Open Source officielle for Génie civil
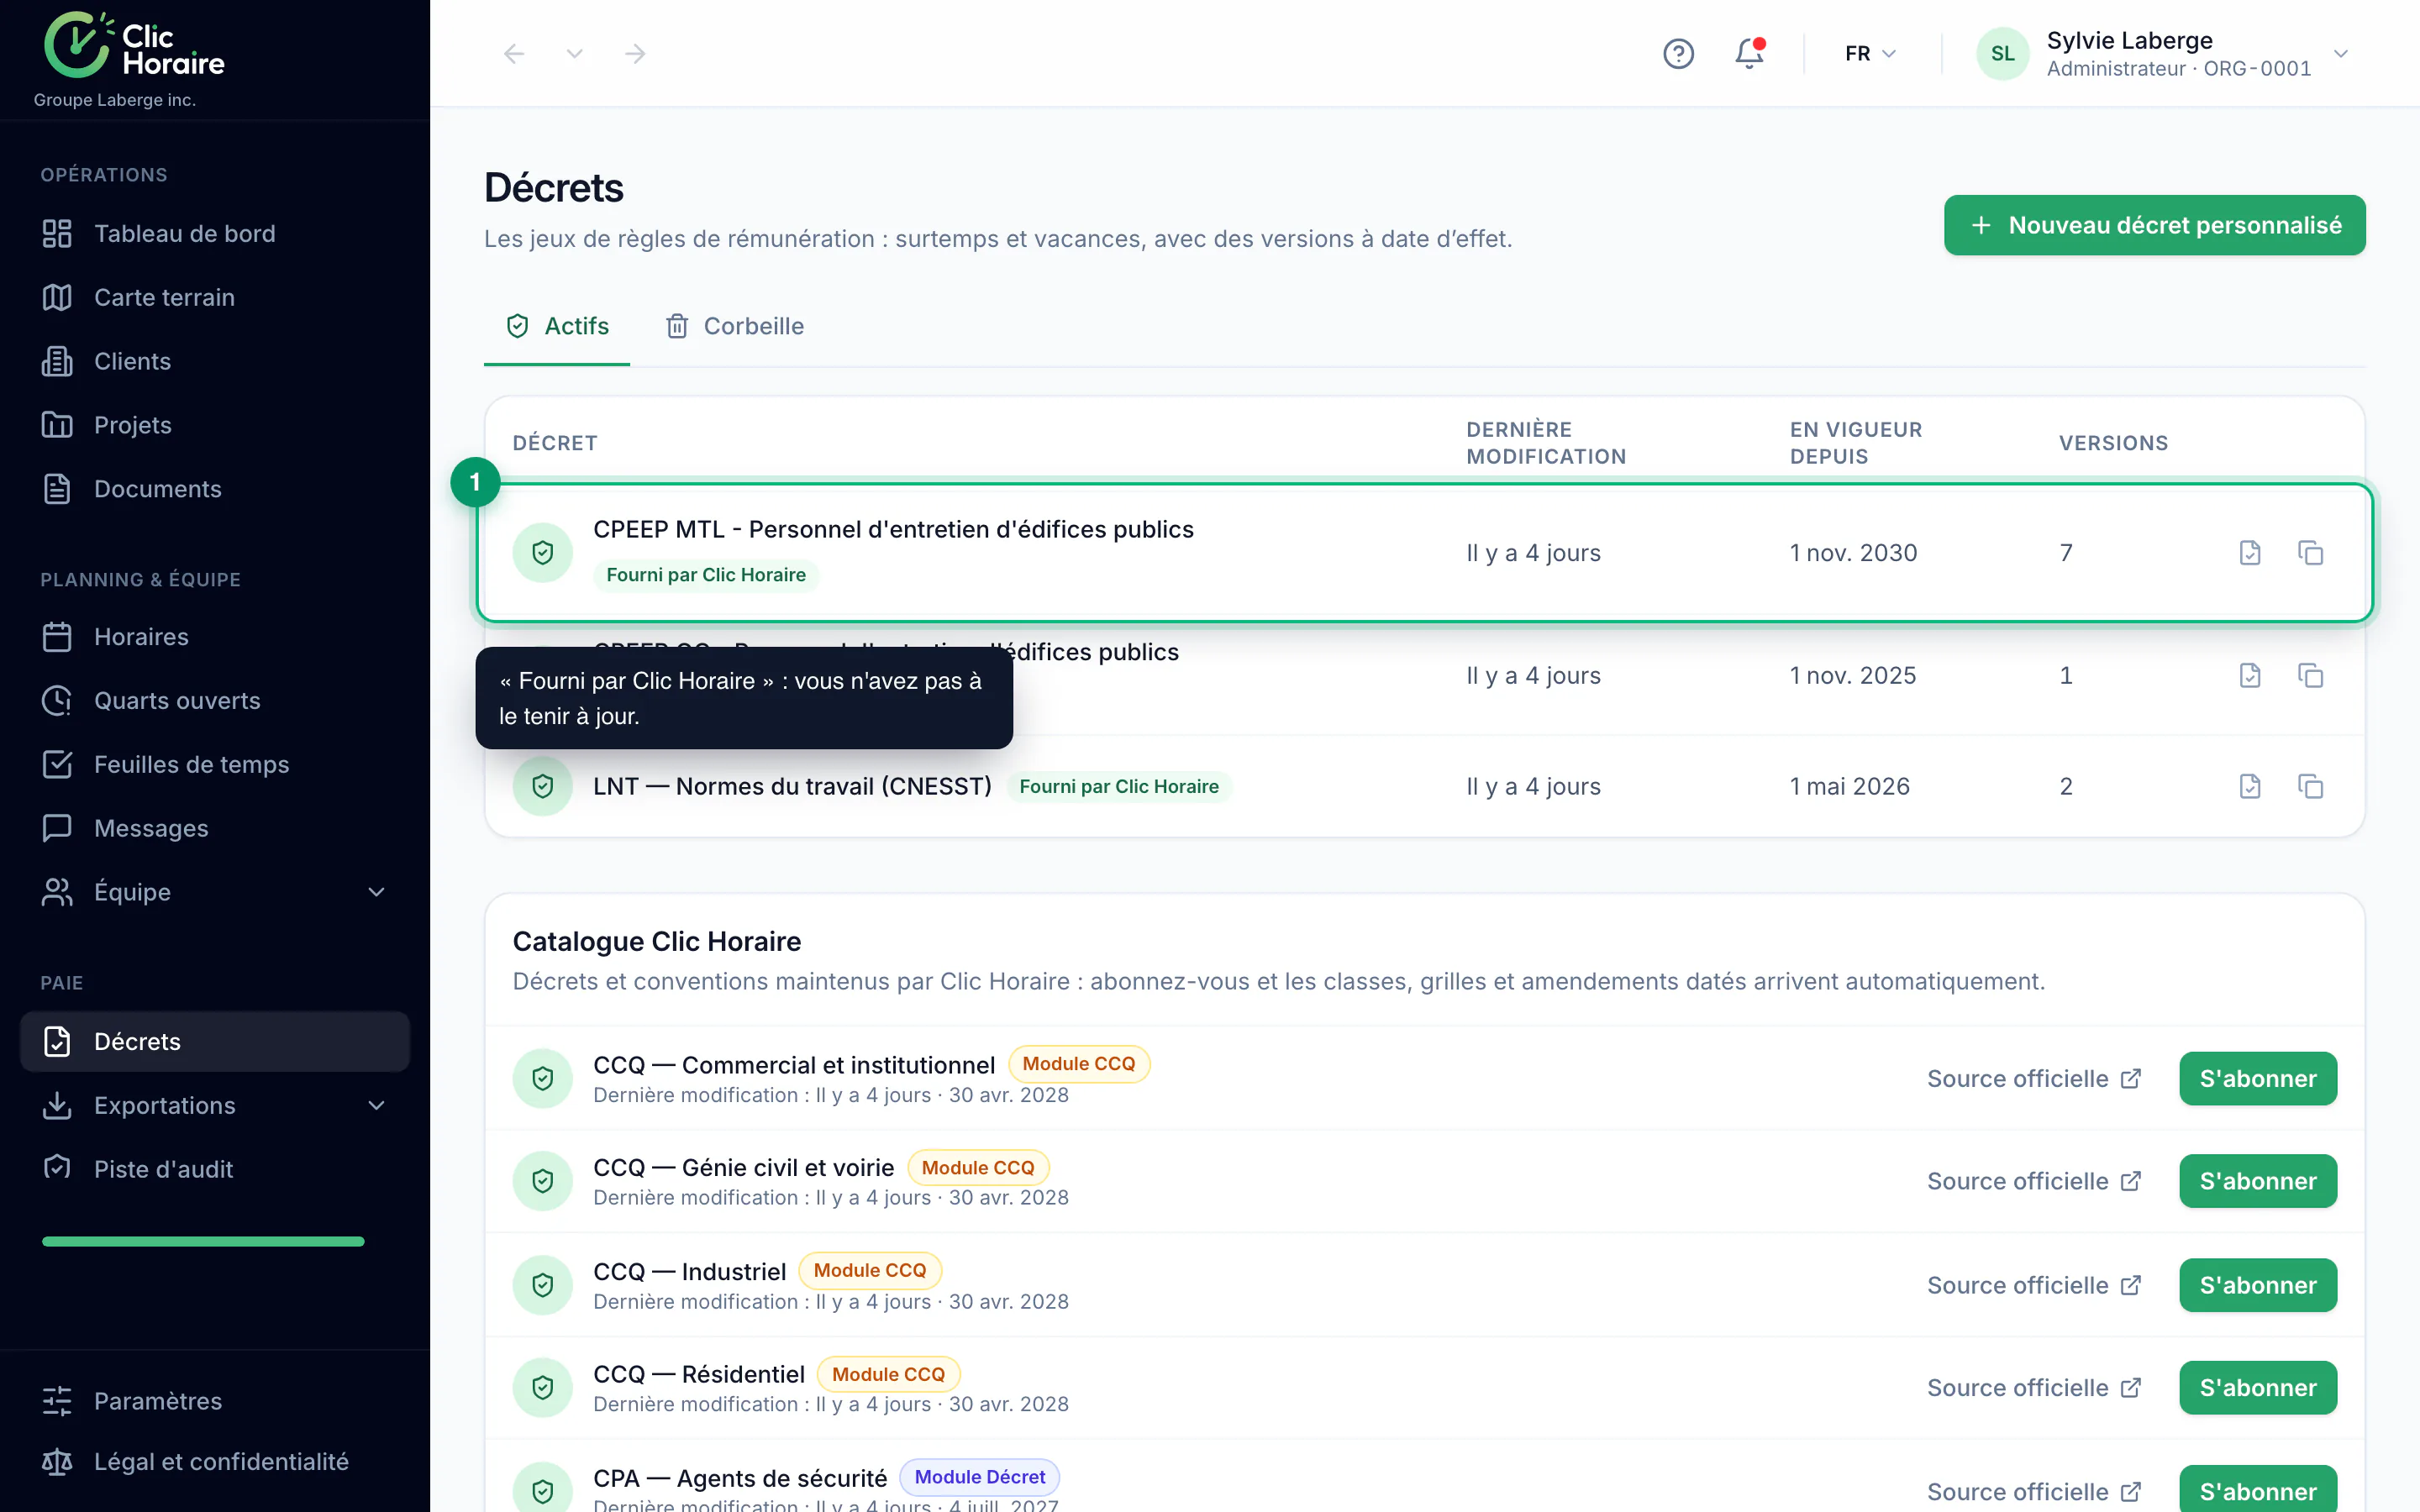2420x1512 pixels. [x=2034, y=1181]
